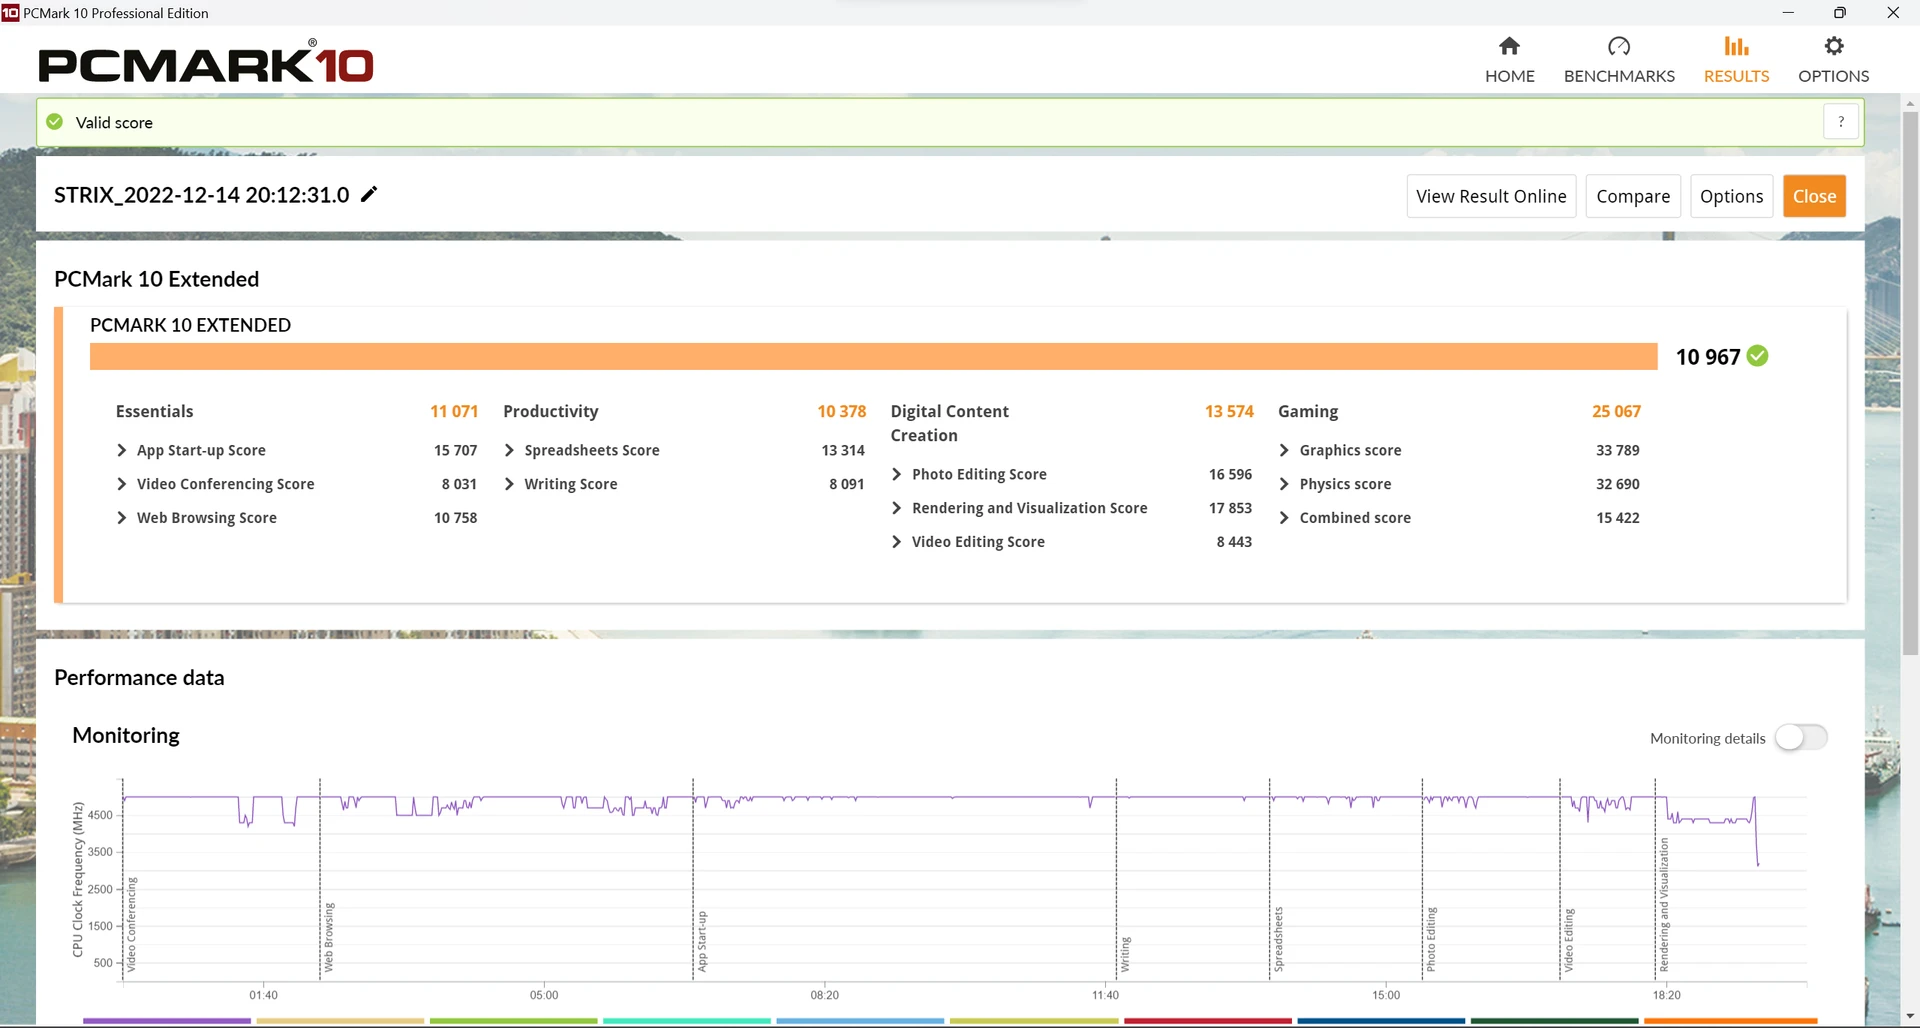
Task: Click the question mark help button
Action: coord(1841,122)
